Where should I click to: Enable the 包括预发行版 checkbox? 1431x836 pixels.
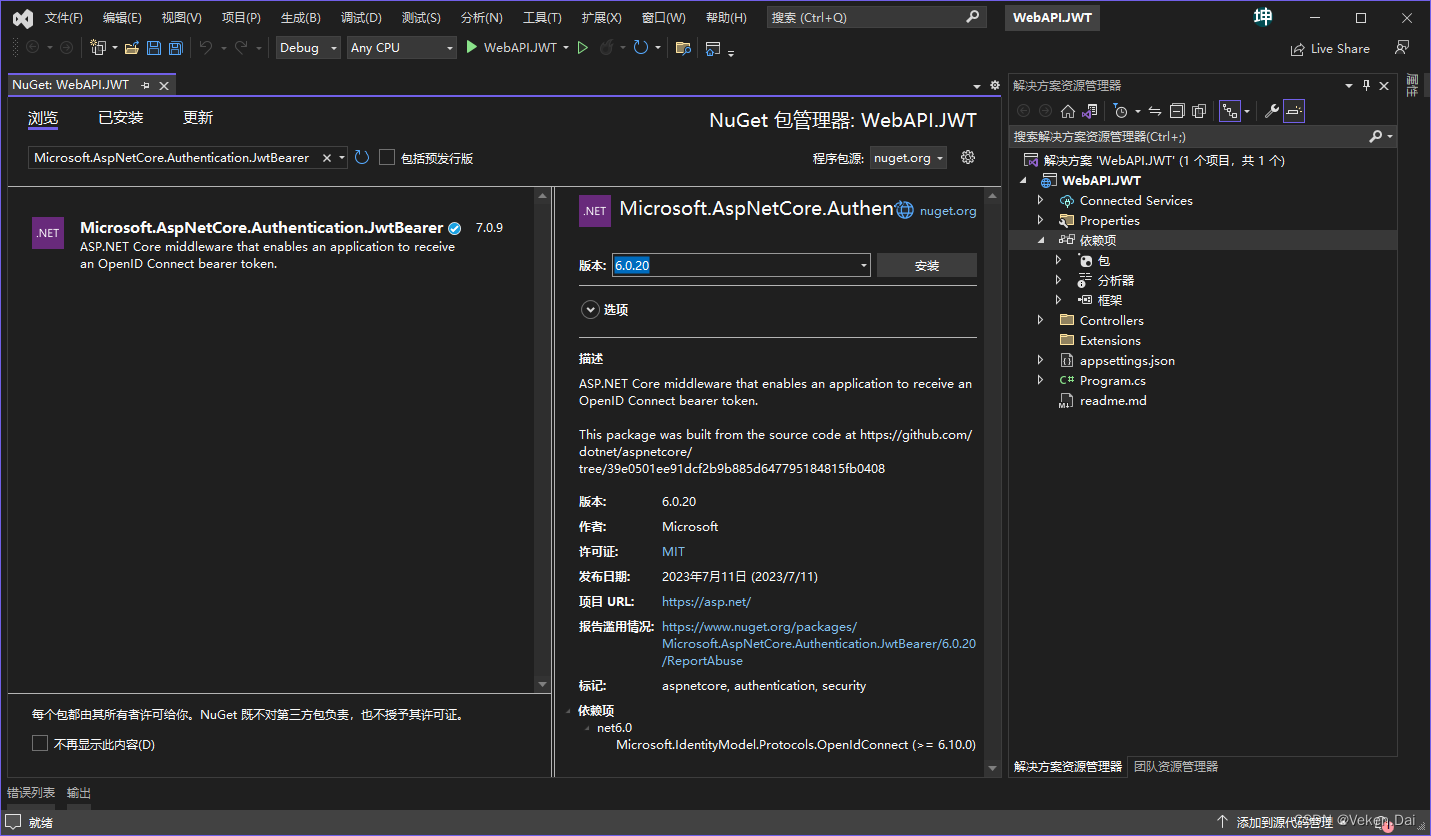(x=387, y=157)
